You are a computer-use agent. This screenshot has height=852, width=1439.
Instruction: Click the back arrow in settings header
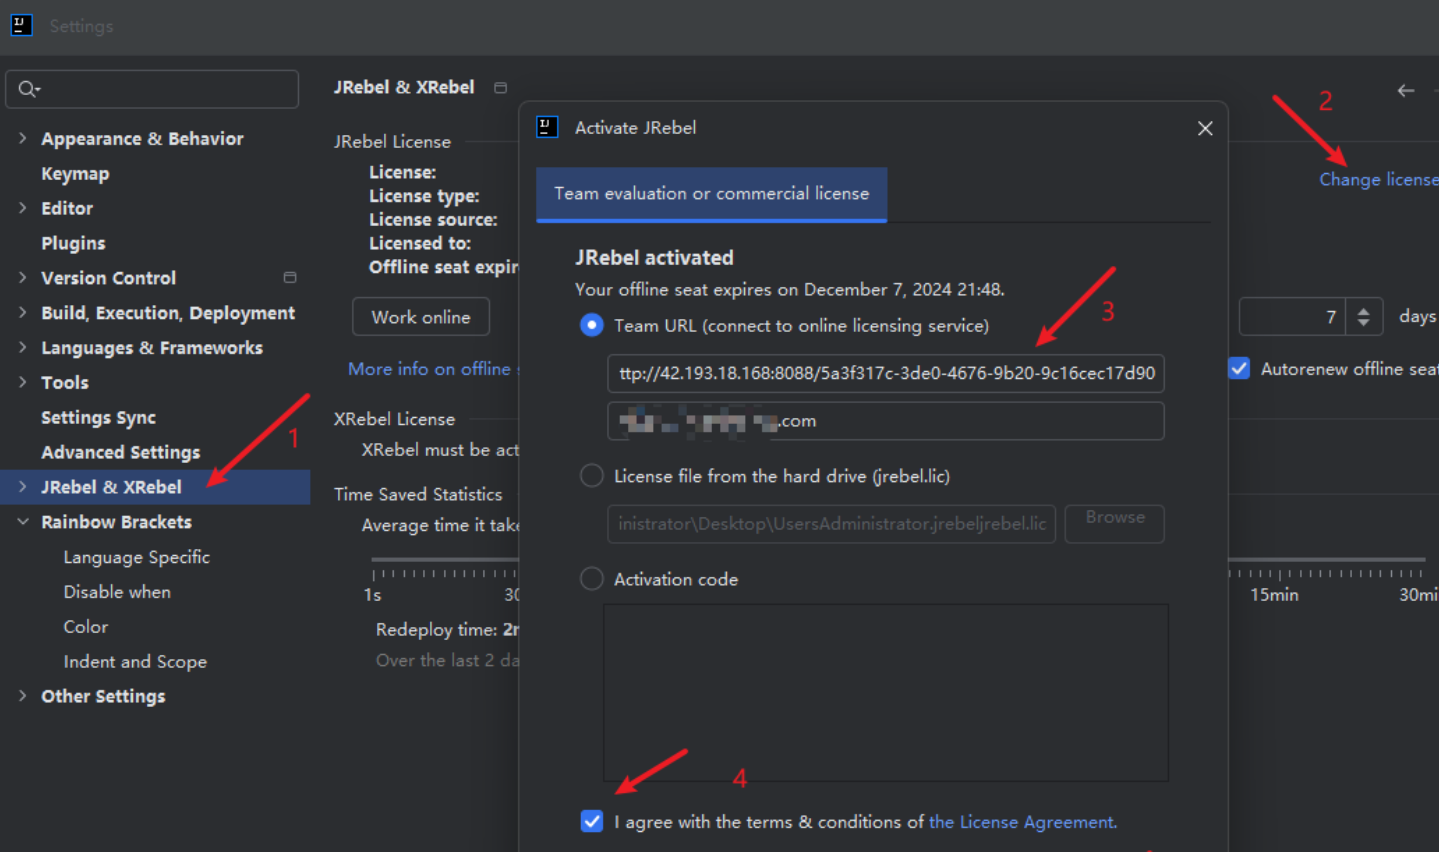coord(1405,91)
